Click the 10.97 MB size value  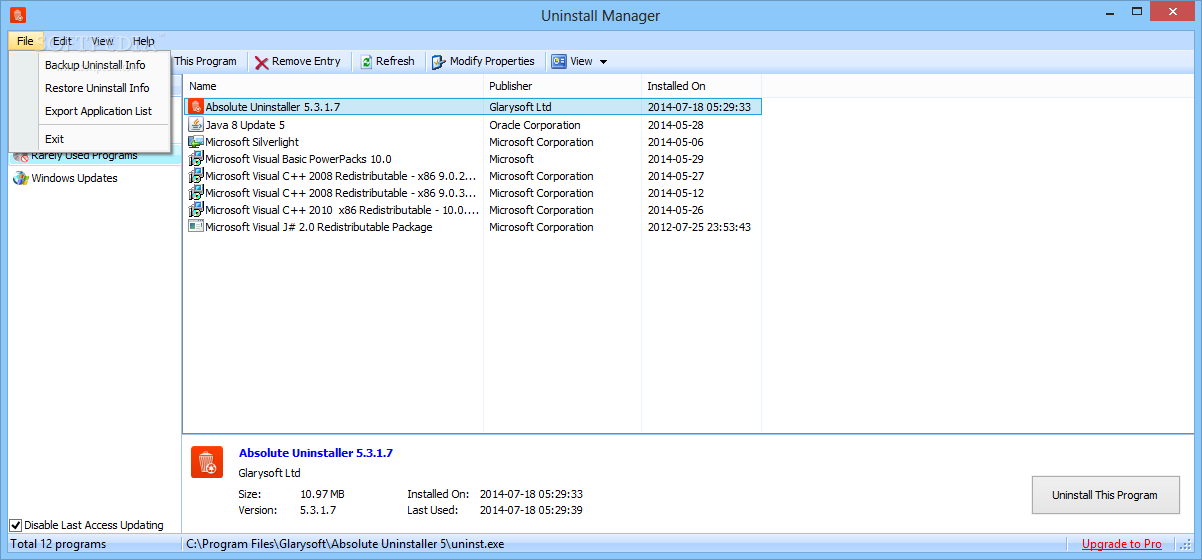tap(322, 494)
